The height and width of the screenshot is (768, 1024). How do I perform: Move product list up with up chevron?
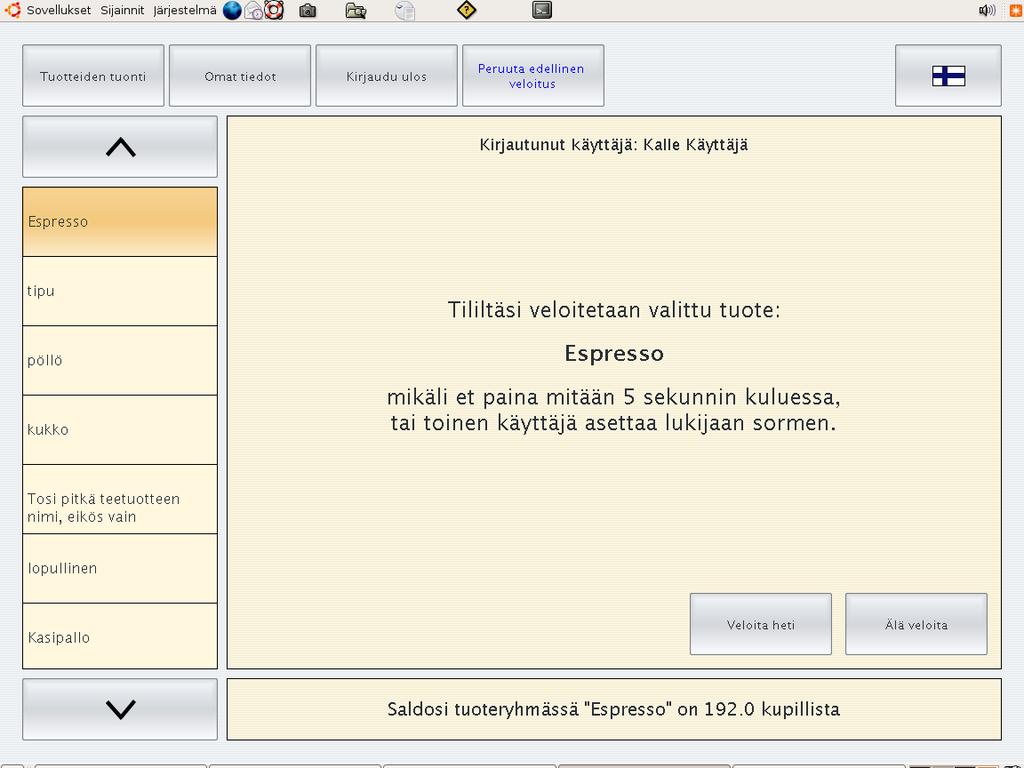click(x=120, y=147)
